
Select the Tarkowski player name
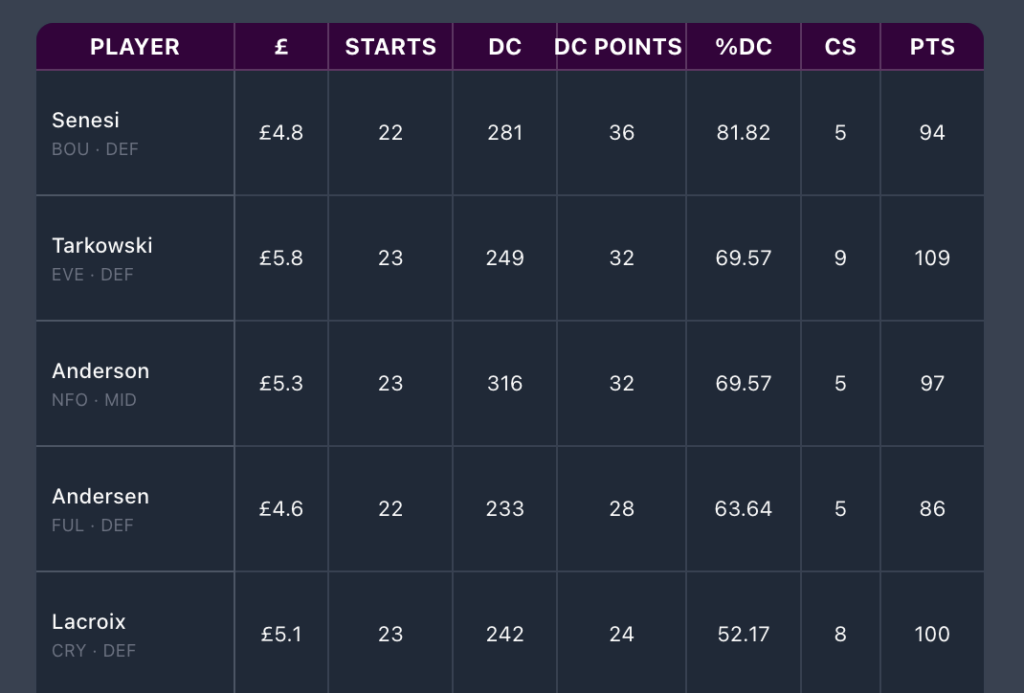click(x=102, y=246)
